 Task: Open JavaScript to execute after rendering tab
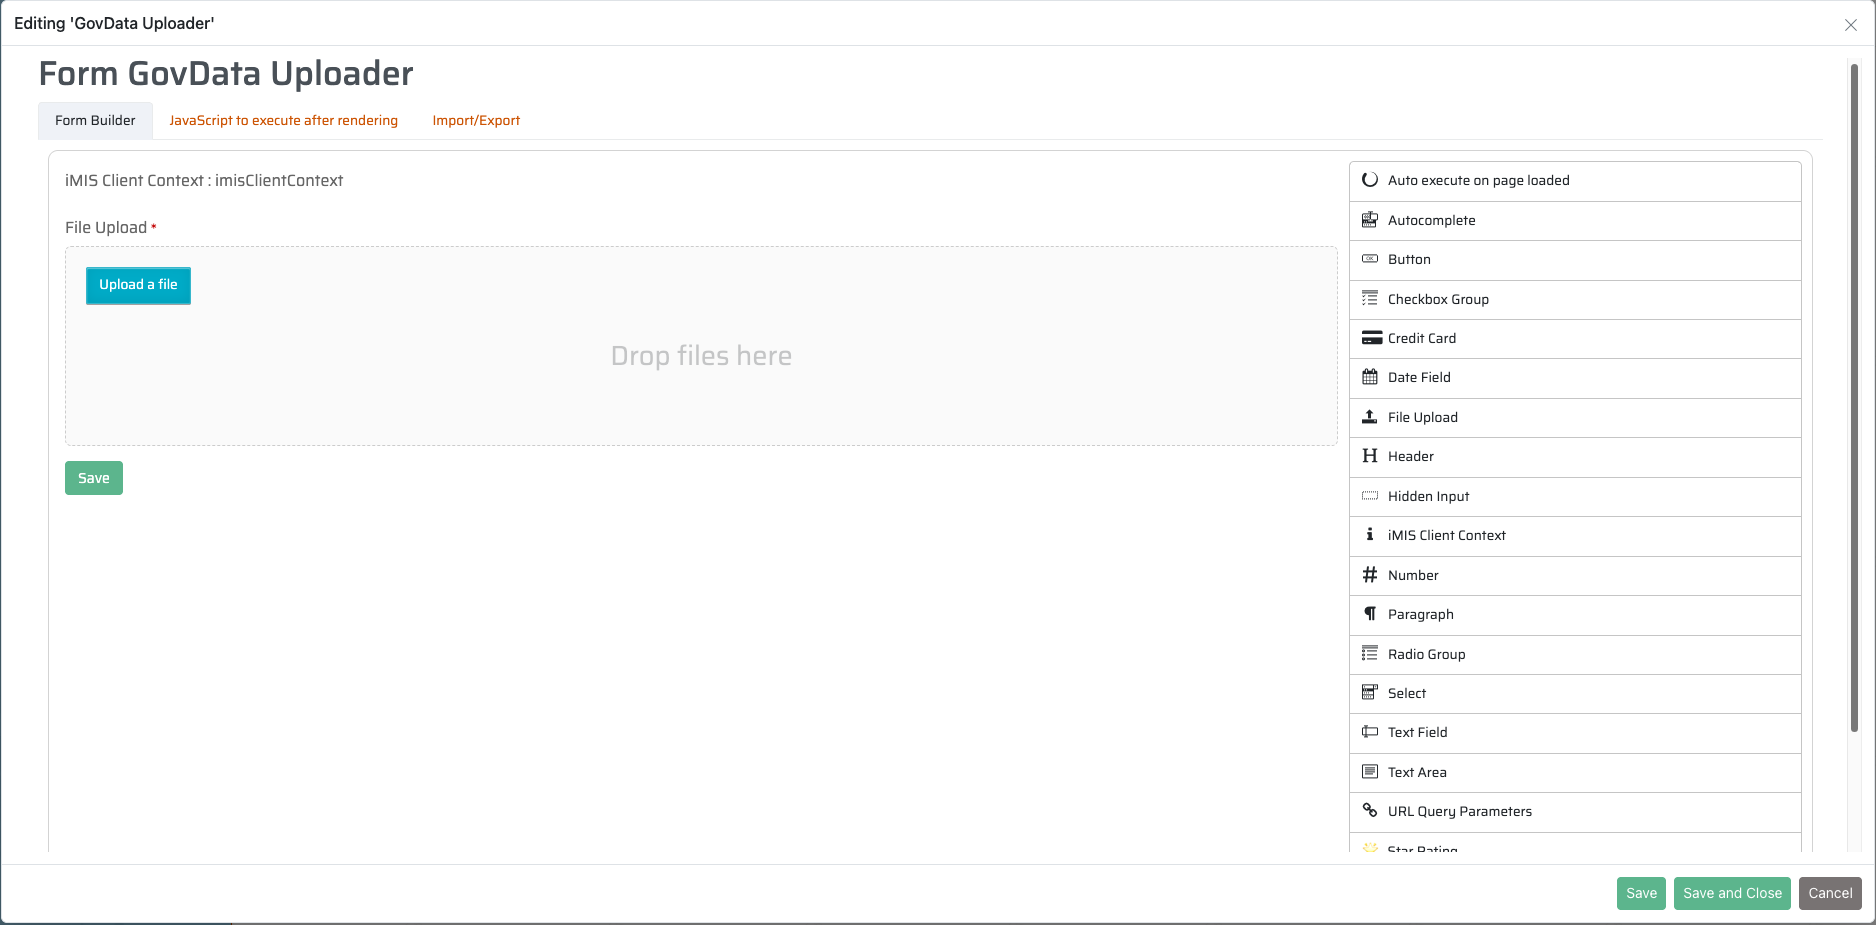(283, 121)
